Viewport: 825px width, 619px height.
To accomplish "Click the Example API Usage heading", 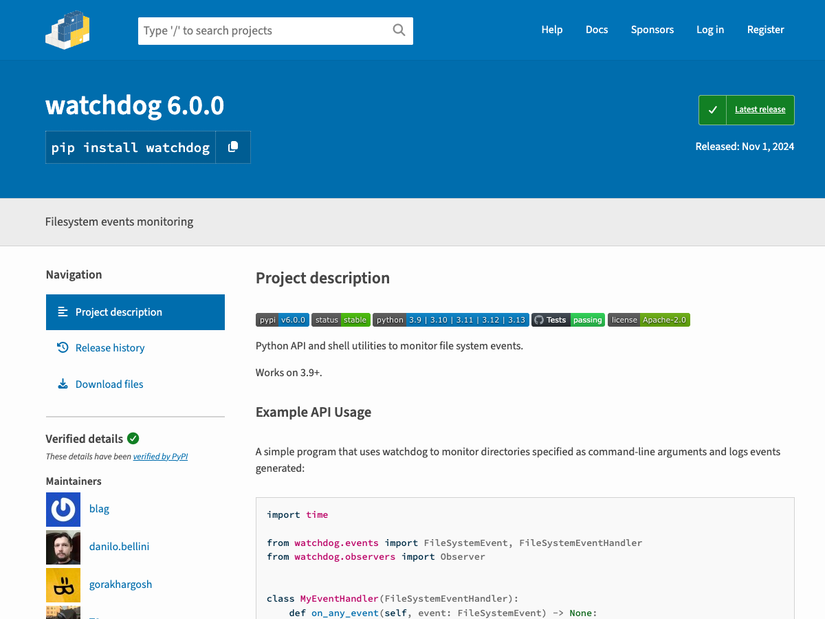I will coord(314,412).
